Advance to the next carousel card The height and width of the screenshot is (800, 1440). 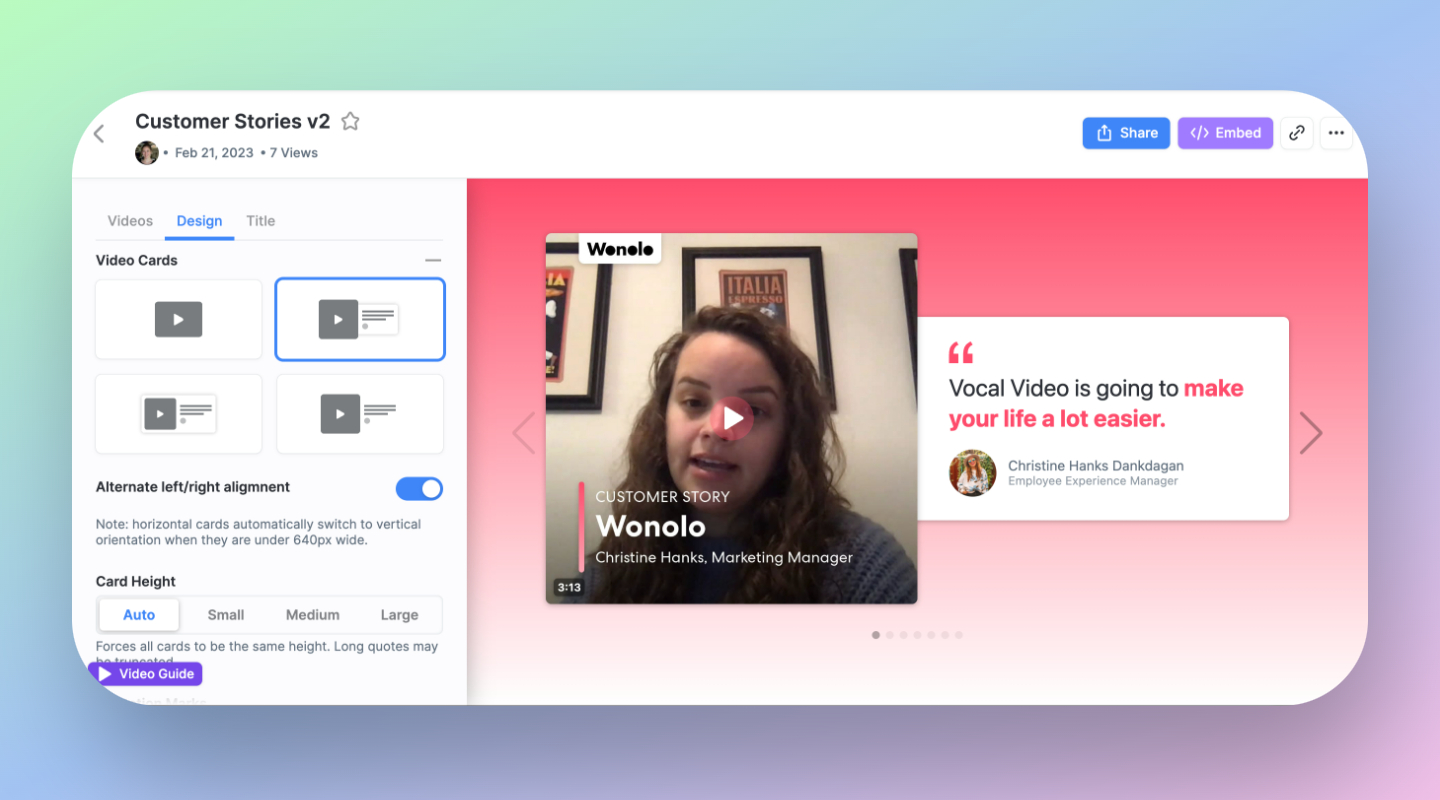coord(1311,433)
